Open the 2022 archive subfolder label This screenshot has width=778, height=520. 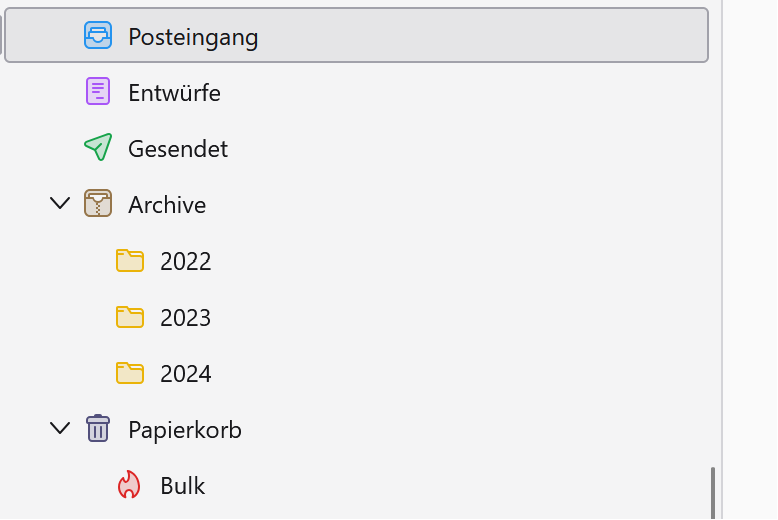[x=186, y=261]
